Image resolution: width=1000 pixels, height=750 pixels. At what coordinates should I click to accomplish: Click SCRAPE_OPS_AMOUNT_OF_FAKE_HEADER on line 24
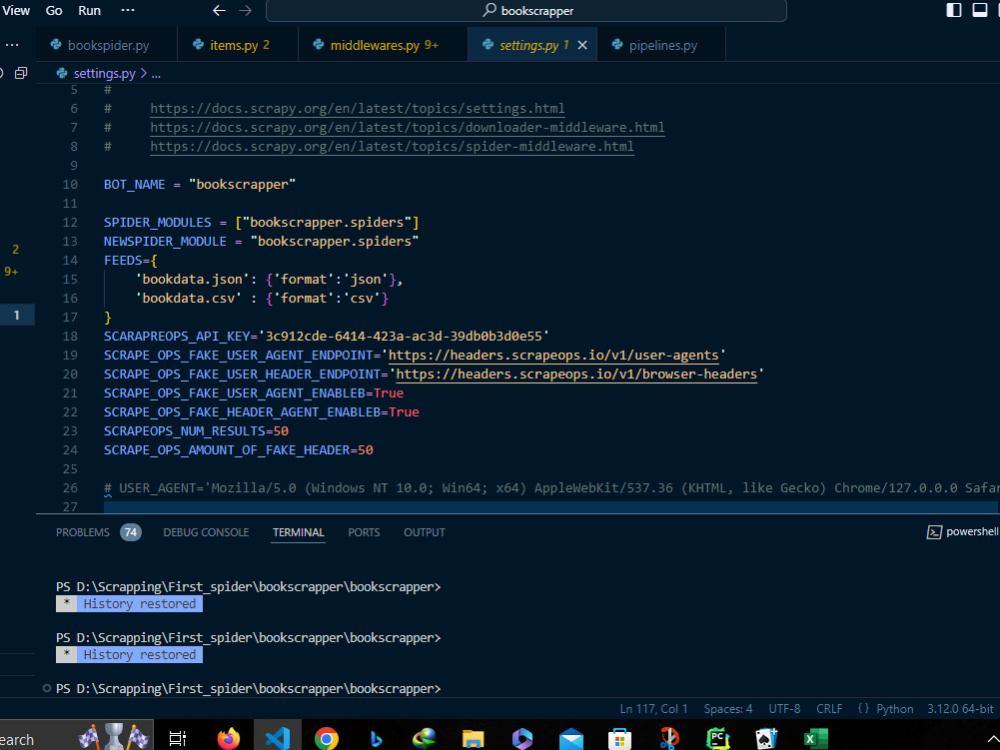tap(226, 450)
